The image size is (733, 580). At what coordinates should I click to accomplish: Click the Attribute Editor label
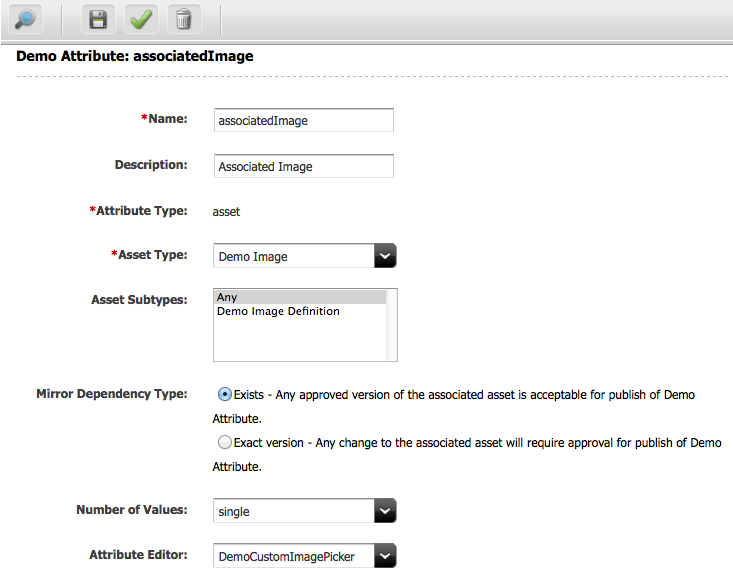click(138, 554)
